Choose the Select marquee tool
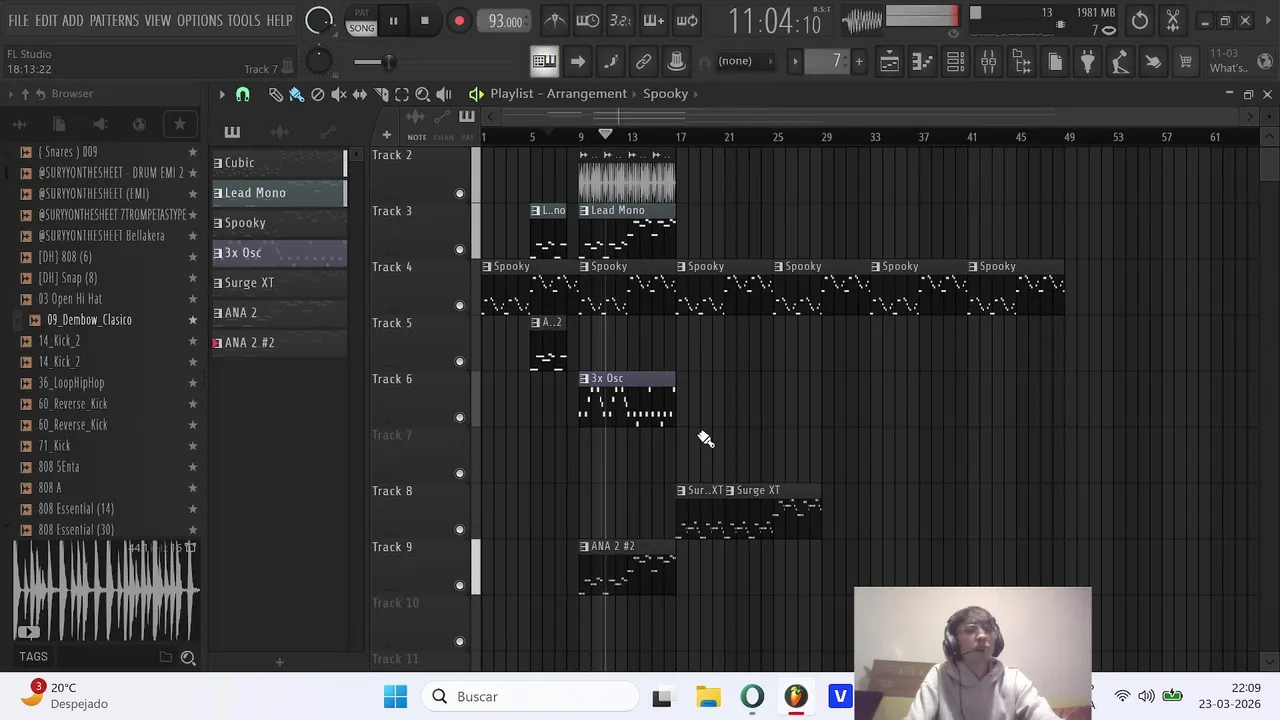This screenshot has height=720, width=1280. click(402, 94)
